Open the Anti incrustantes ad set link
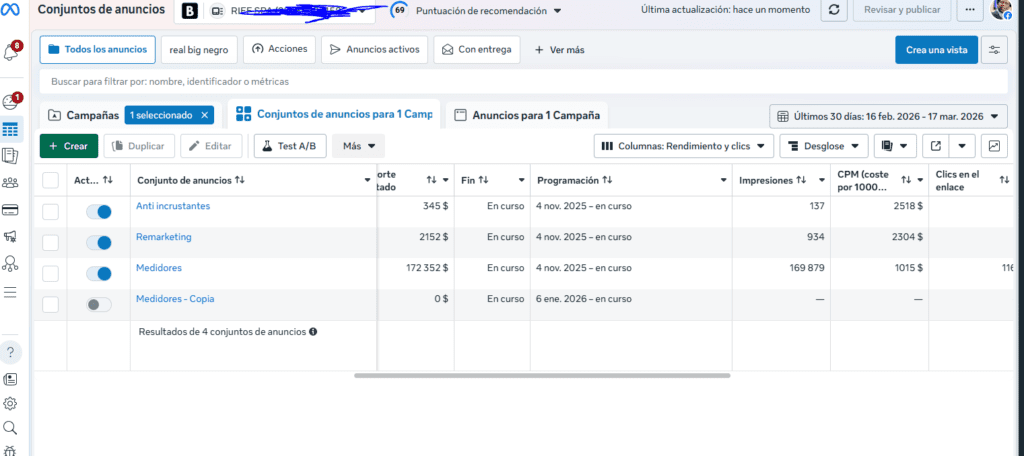This screenshot has height=456, width=1024. (173, 206)
